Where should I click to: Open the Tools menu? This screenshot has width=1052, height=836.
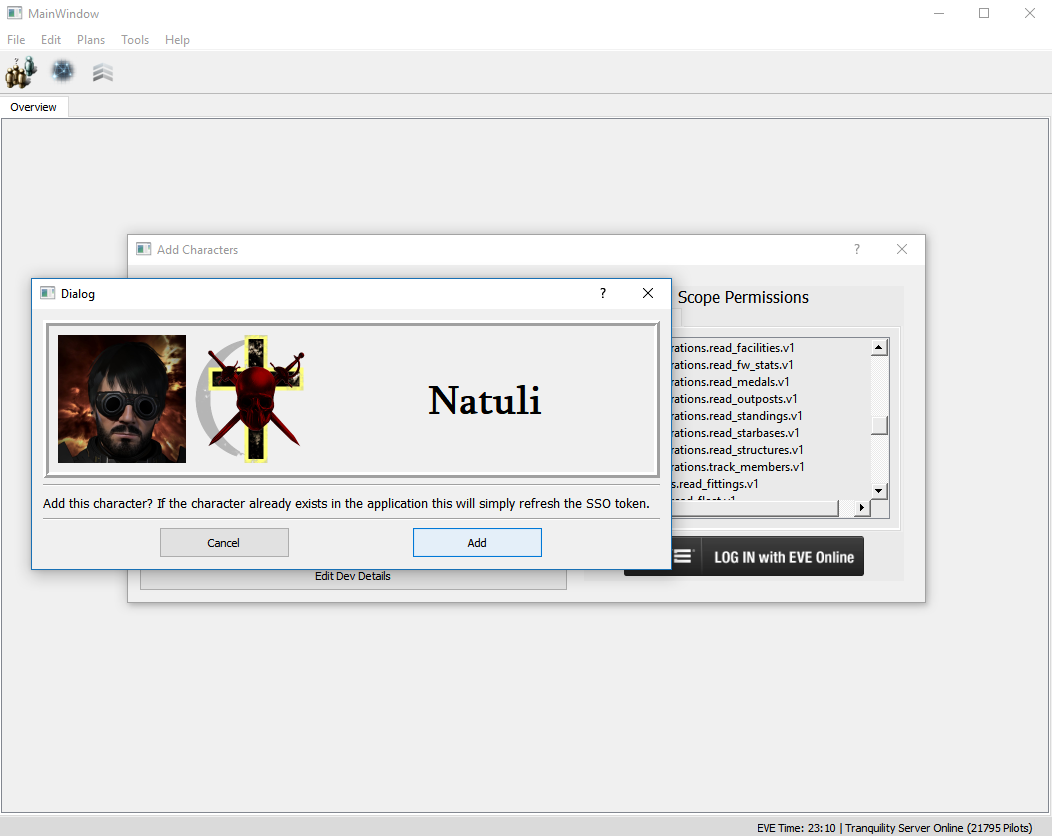tap(135, 40)
